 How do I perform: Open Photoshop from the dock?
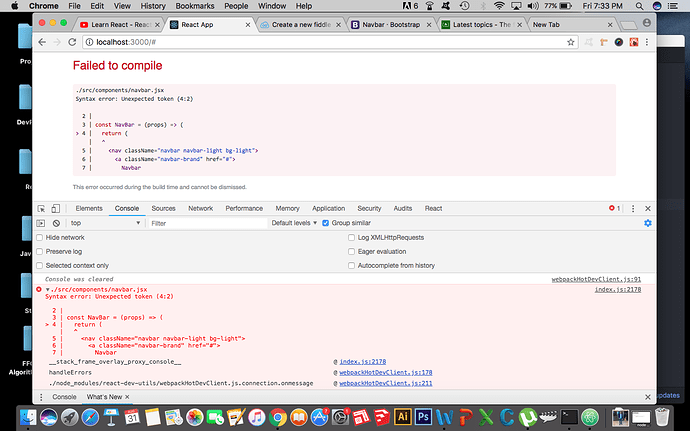point(423,416)
